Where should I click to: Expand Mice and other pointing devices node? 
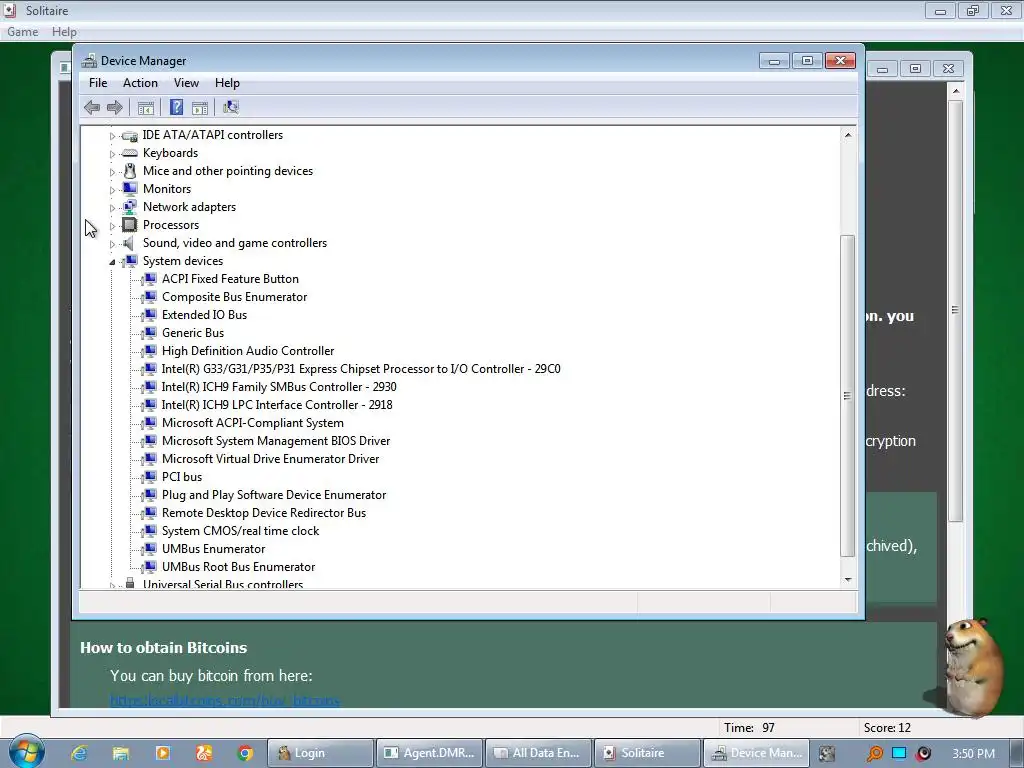tap(112, 172)
